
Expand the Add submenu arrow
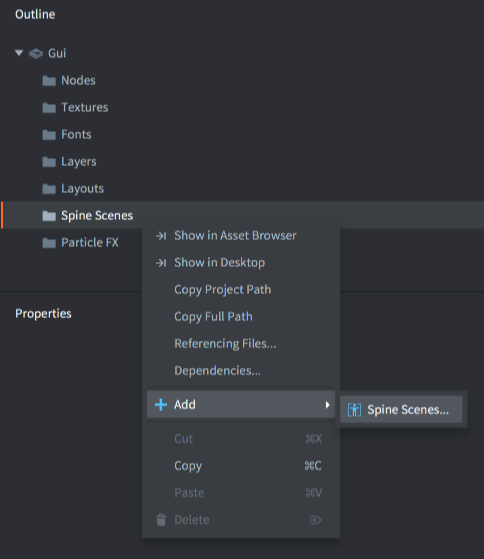[x=327, y=405]
